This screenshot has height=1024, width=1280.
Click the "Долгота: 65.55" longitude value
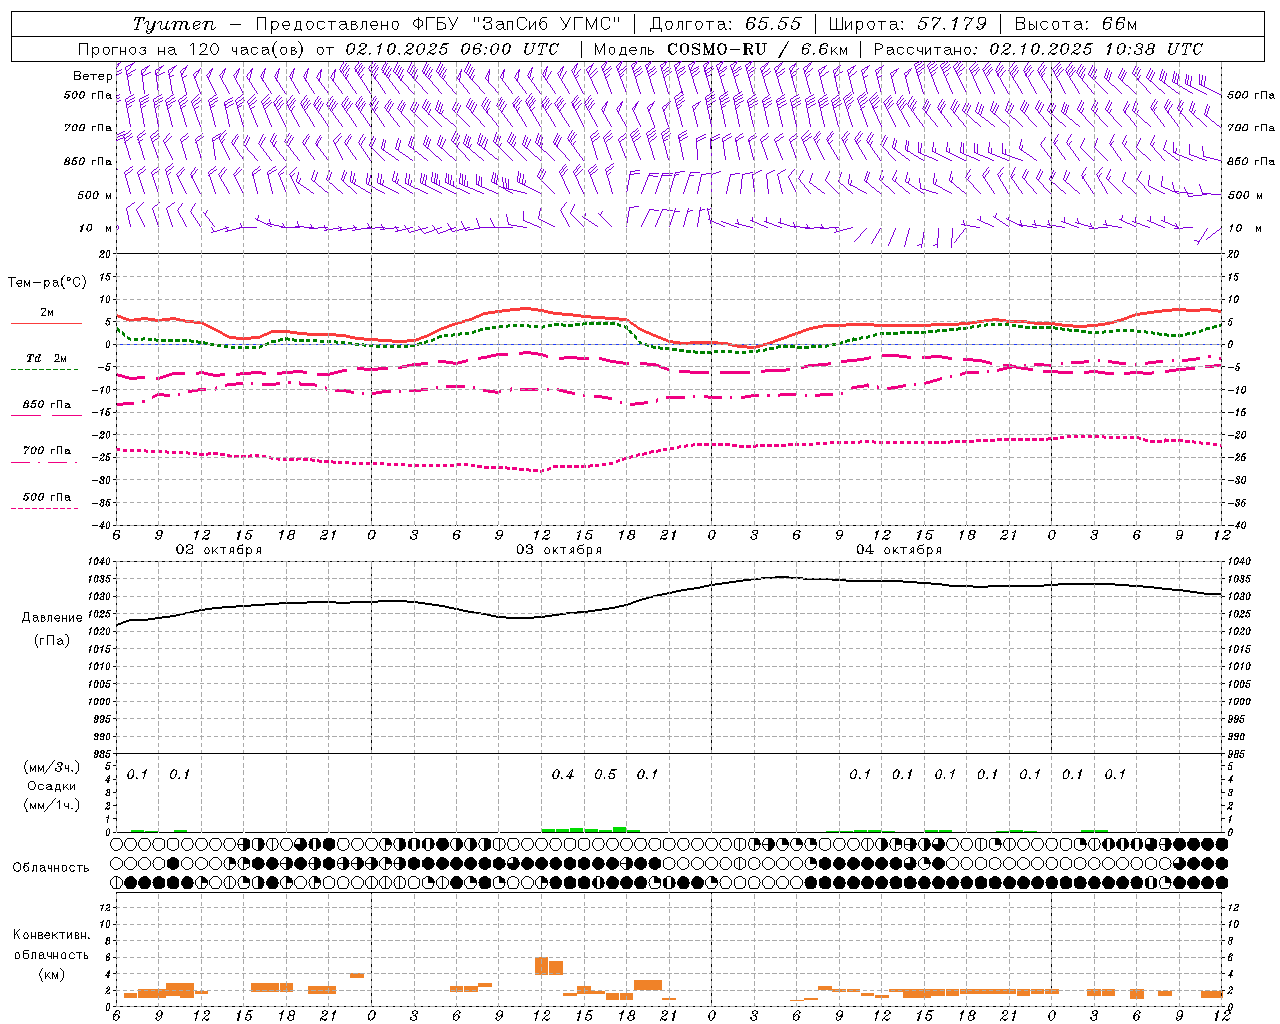(x=725, y=24)
